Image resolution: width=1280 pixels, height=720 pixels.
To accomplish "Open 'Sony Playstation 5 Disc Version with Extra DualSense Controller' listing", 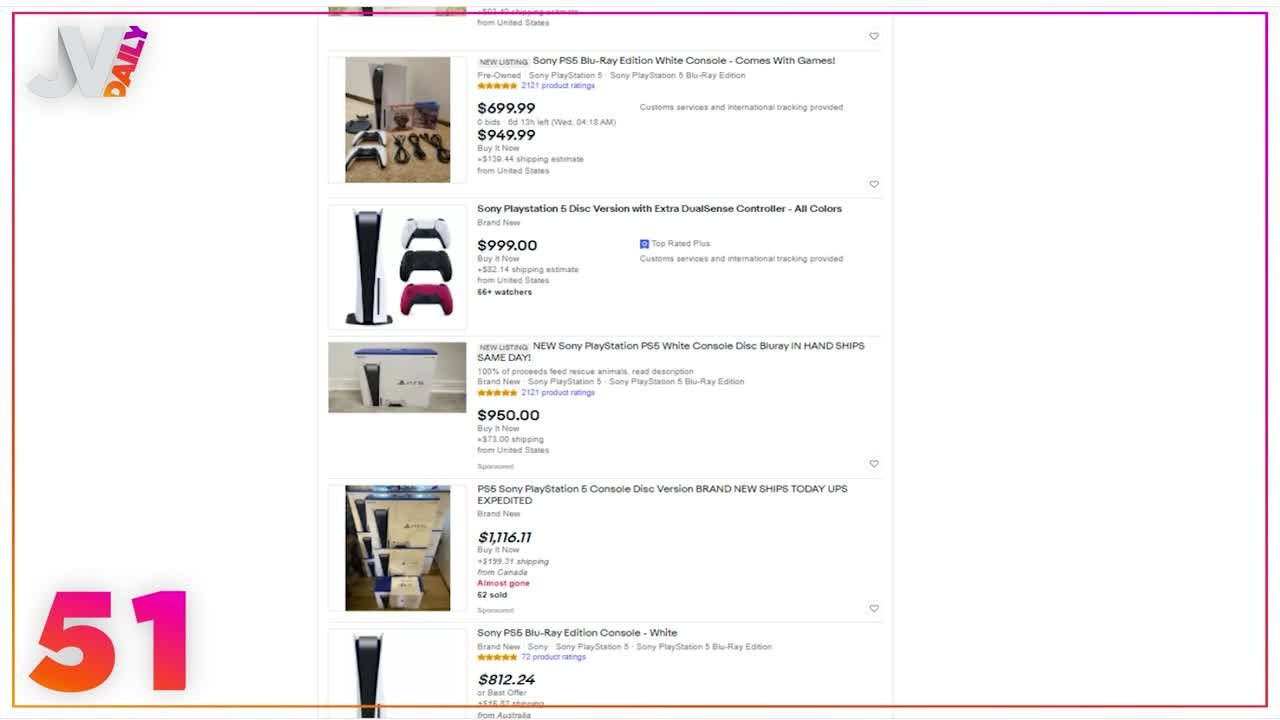I will pos(659,209).
